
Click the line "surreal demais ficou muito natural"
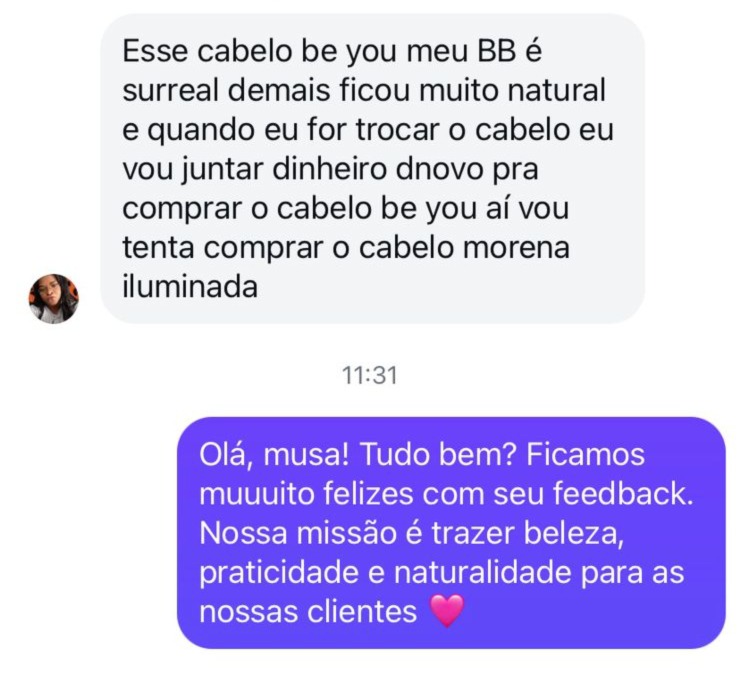364,90
